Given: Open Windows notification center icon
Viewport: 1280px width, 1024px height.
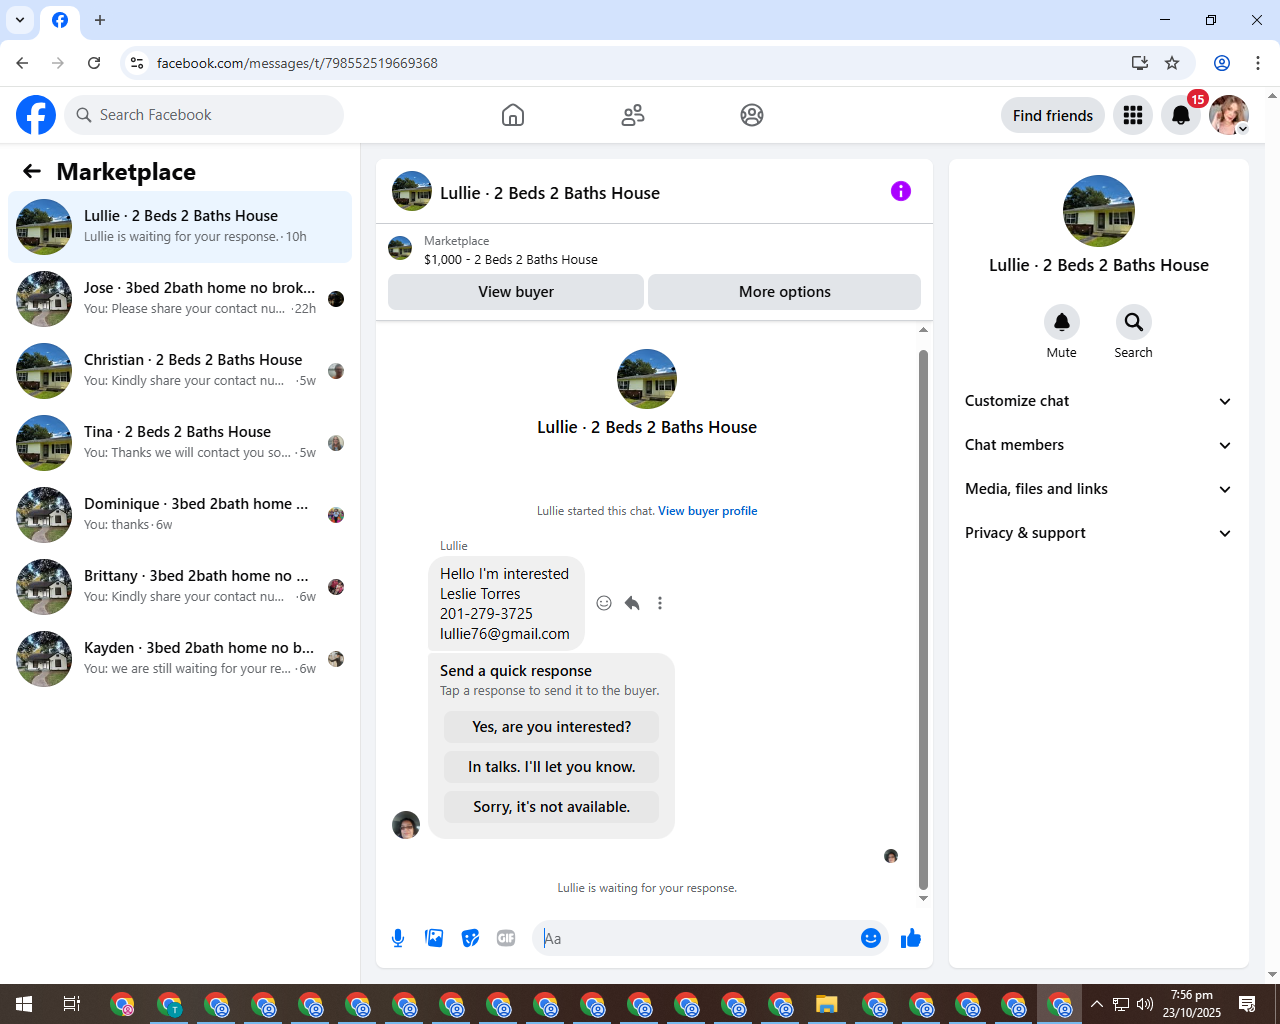Looking at the screenshot, I should [1247, 1004].
